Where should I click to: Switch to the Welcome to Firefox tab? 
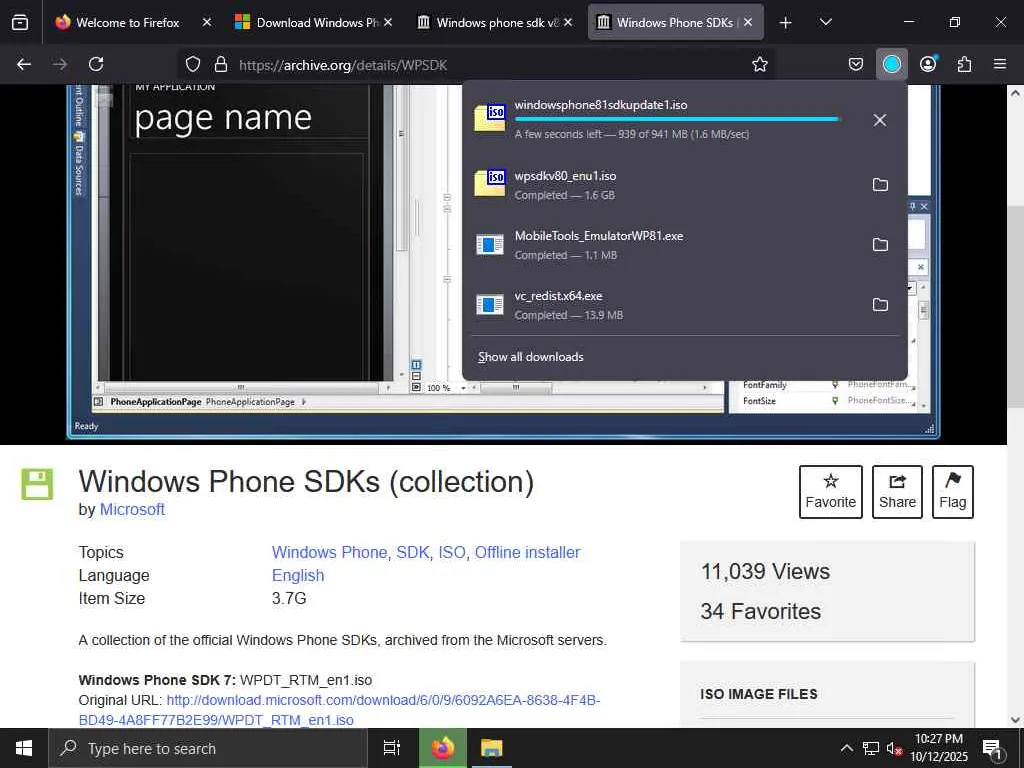128,22
